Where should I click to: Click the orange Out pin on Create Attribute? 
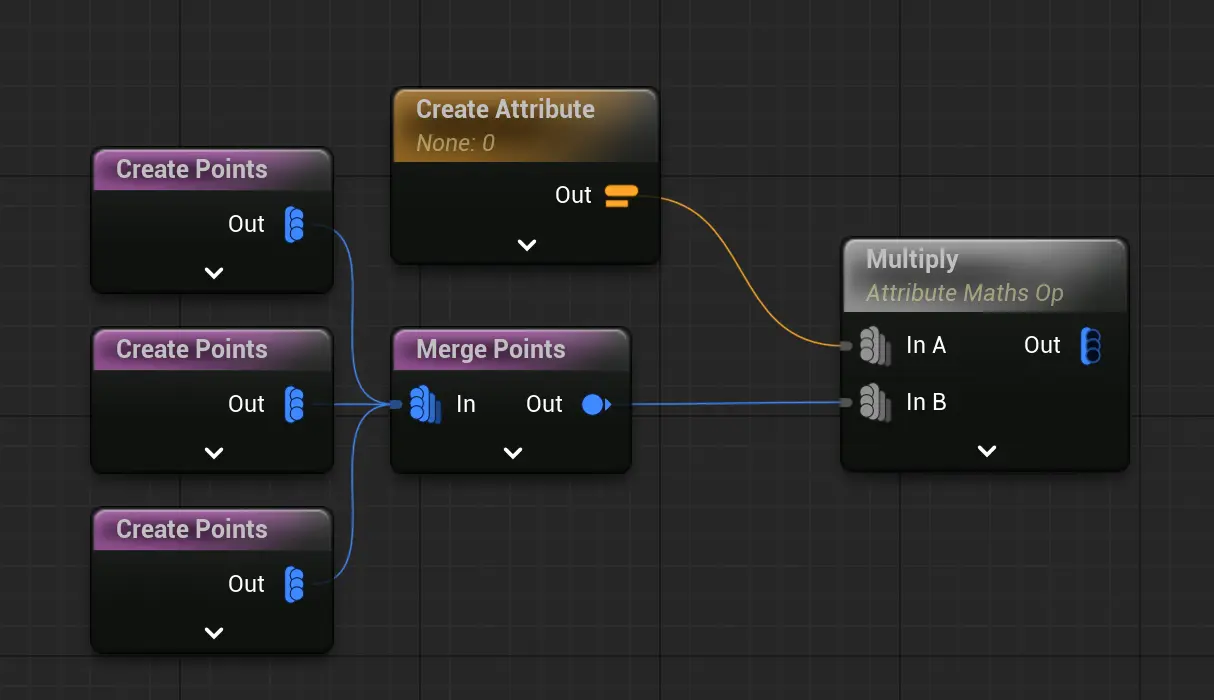(621, 196)
